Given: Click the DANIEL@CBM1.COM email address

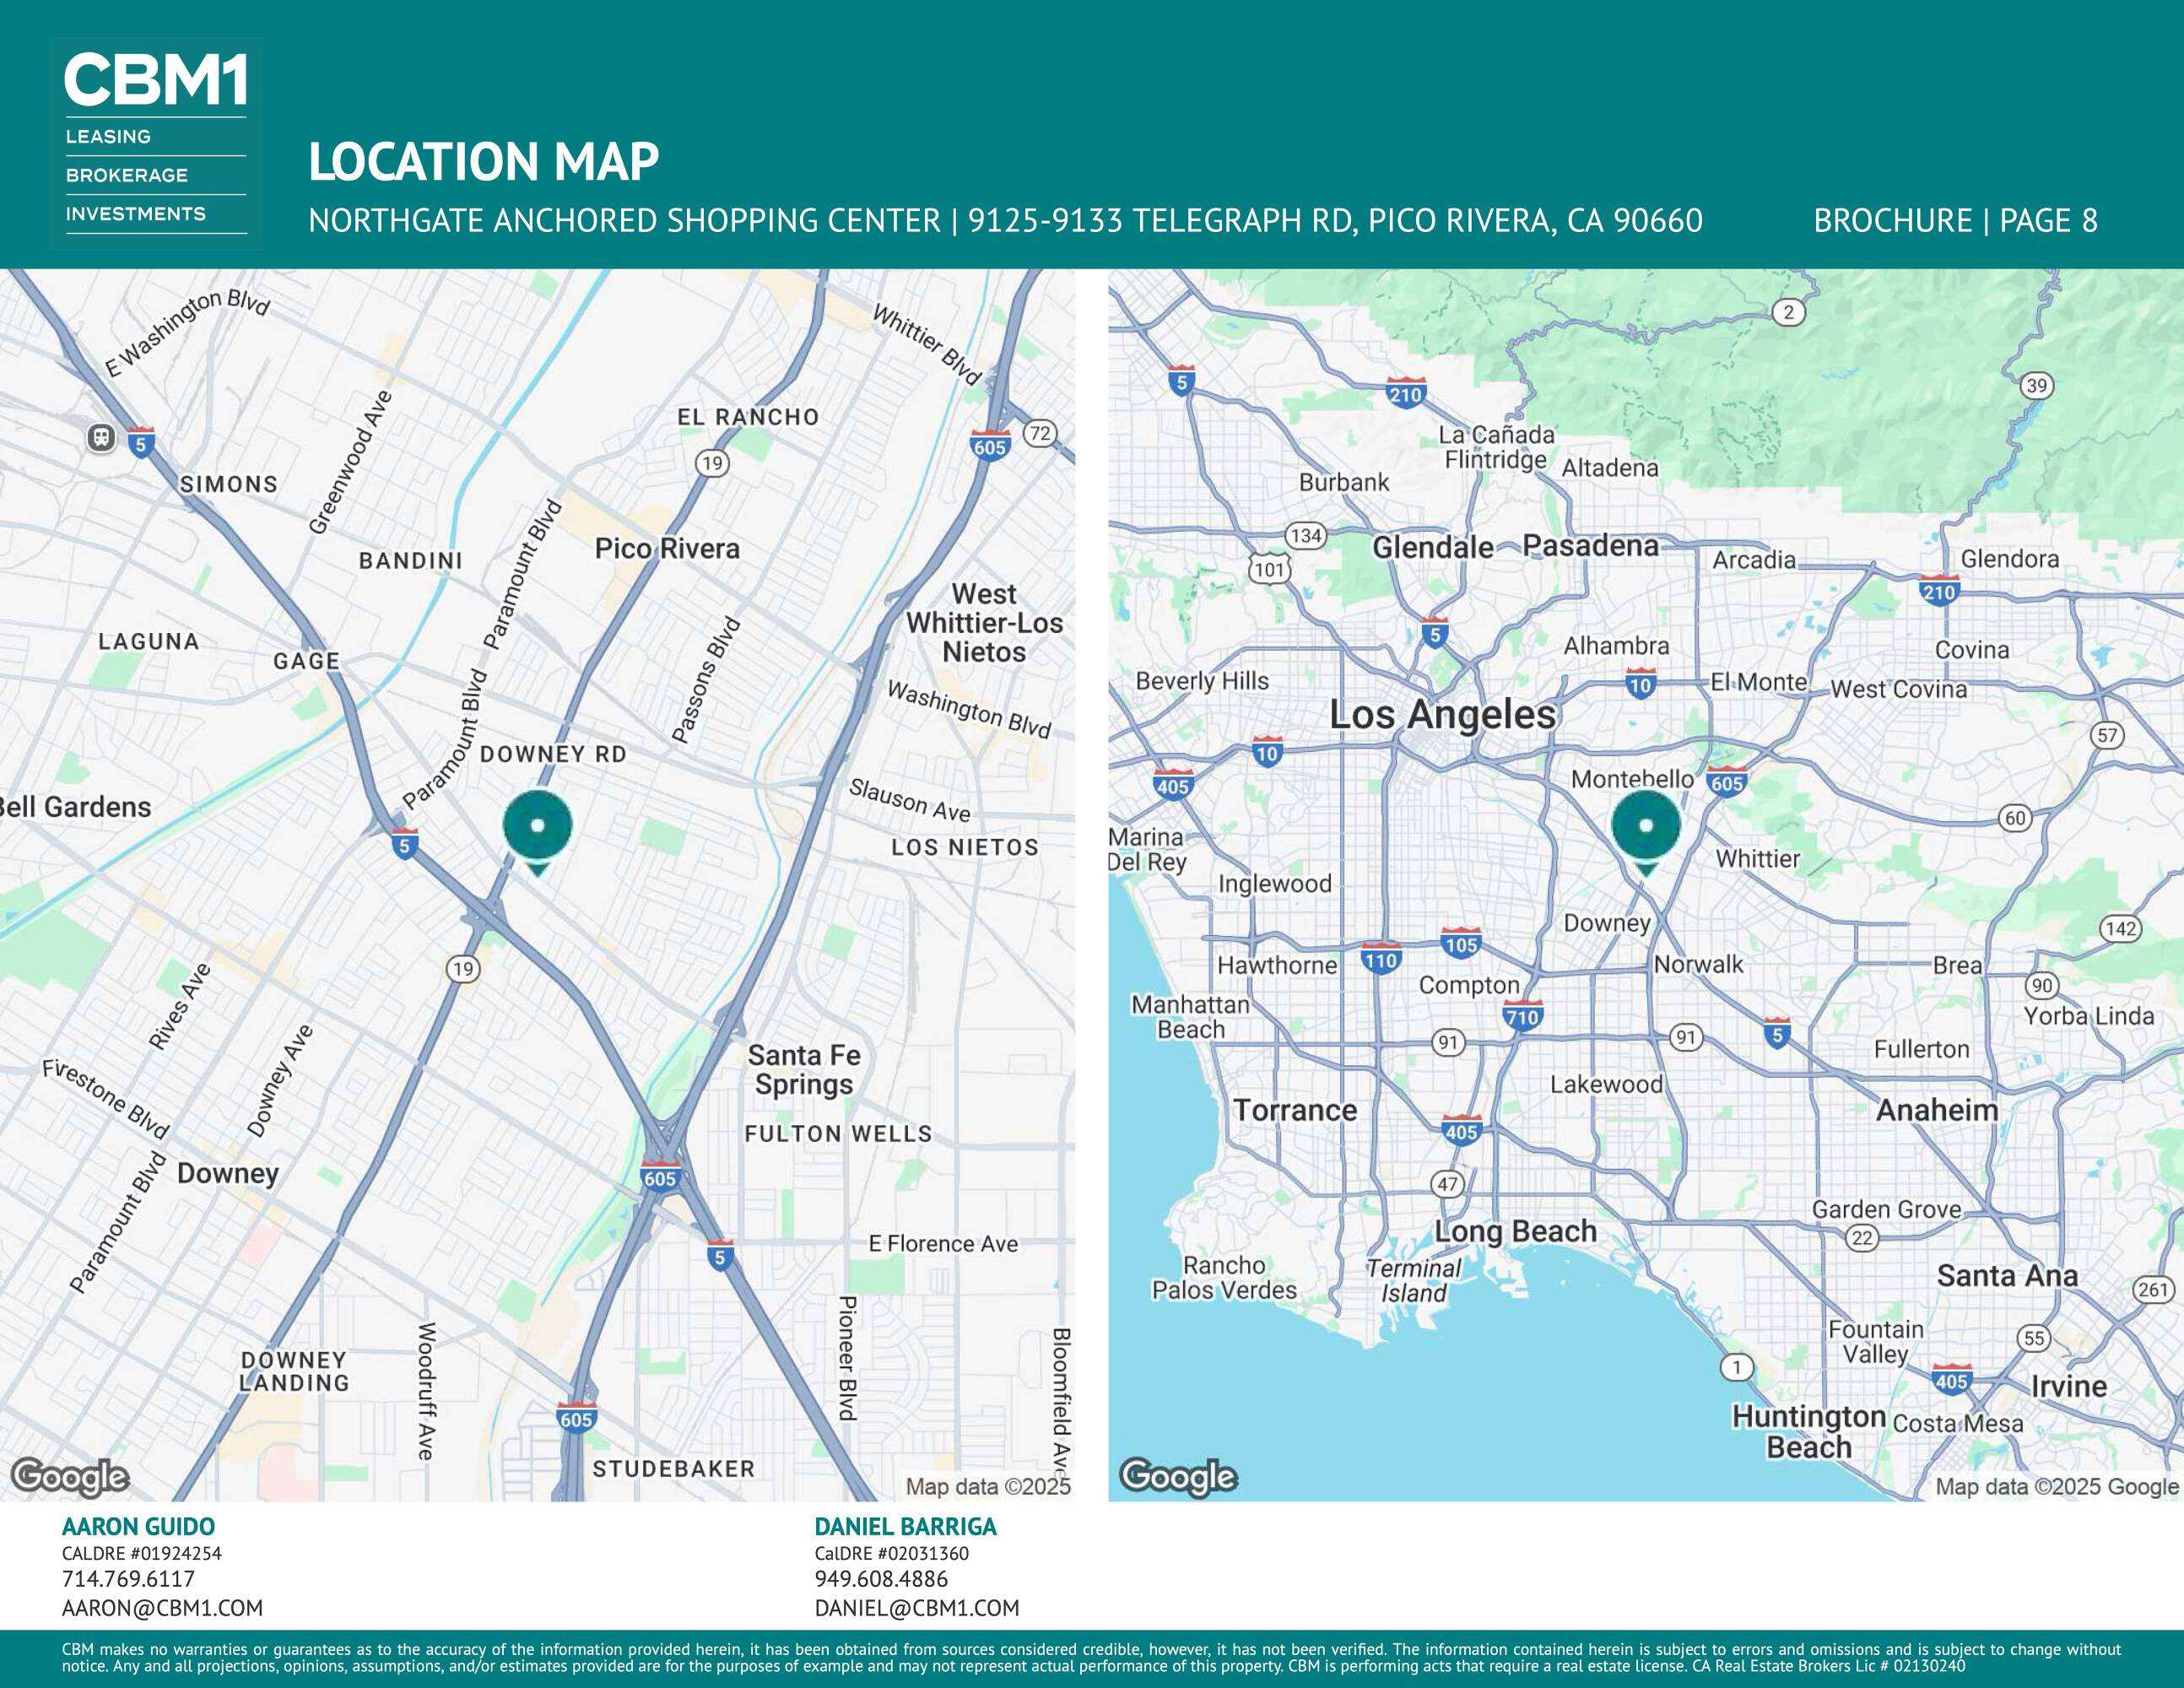Looking at the screenshot, I should click(916, 1608).
